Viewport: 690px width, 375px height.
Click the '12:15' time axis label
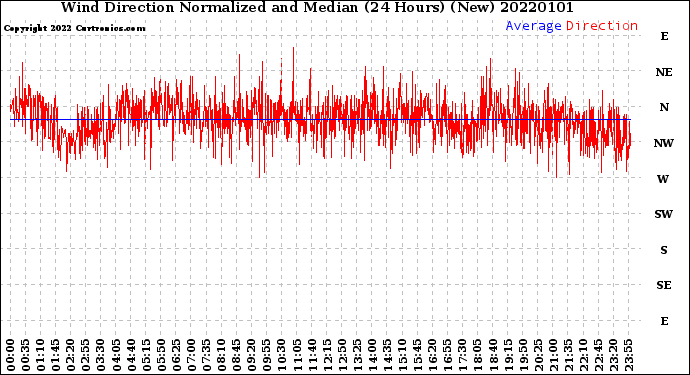(327, 355)
